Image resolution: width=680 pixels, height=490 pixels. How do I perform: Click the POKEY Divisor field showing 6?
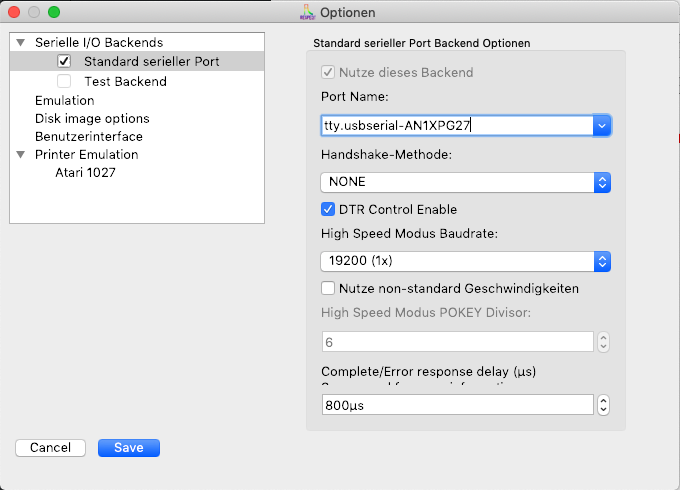coord(458,342)
